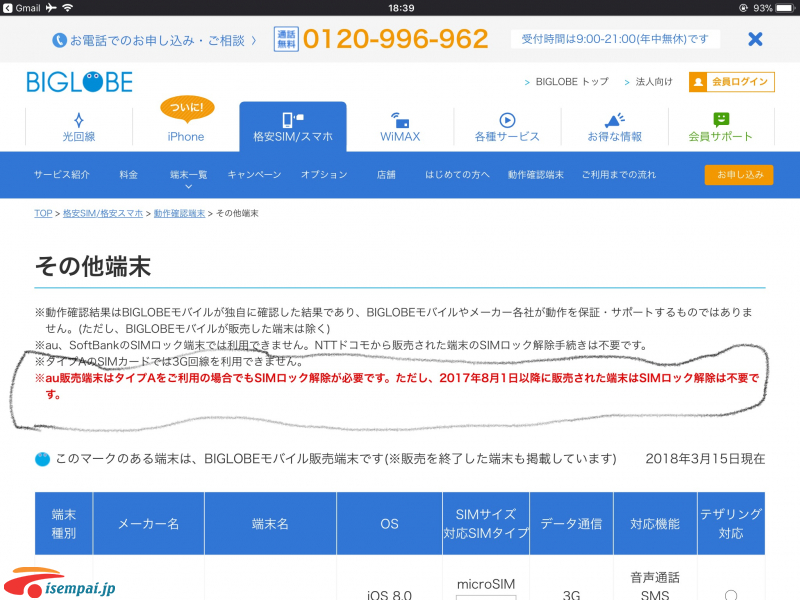Tap the orange お申し込み button
Screen dimensions: 800x600
point(739,174)
